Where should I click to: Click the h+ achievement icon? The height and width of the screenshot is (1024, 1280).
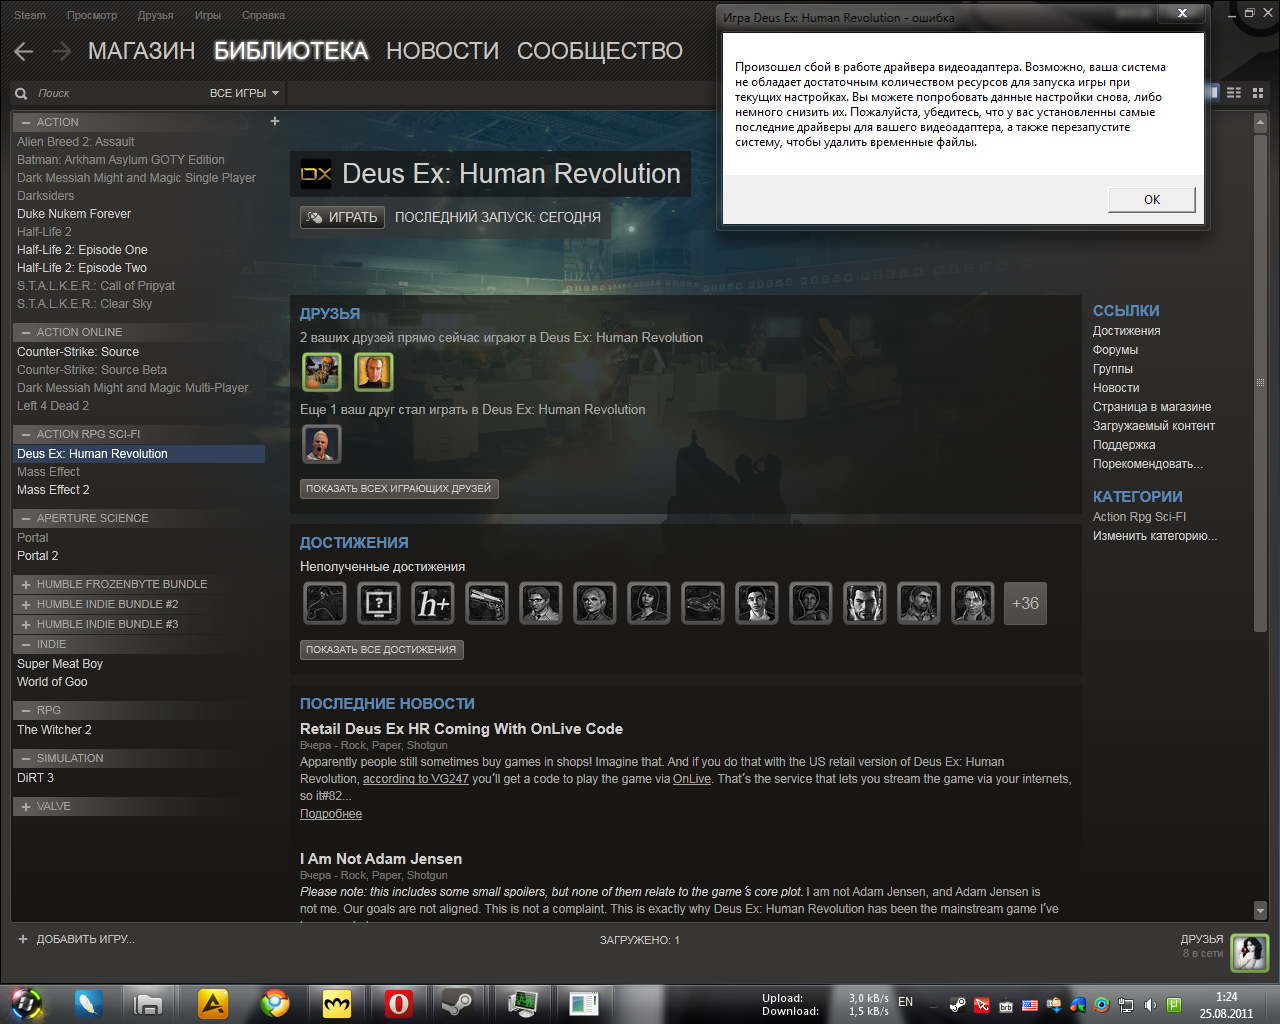tap(433, 603)
